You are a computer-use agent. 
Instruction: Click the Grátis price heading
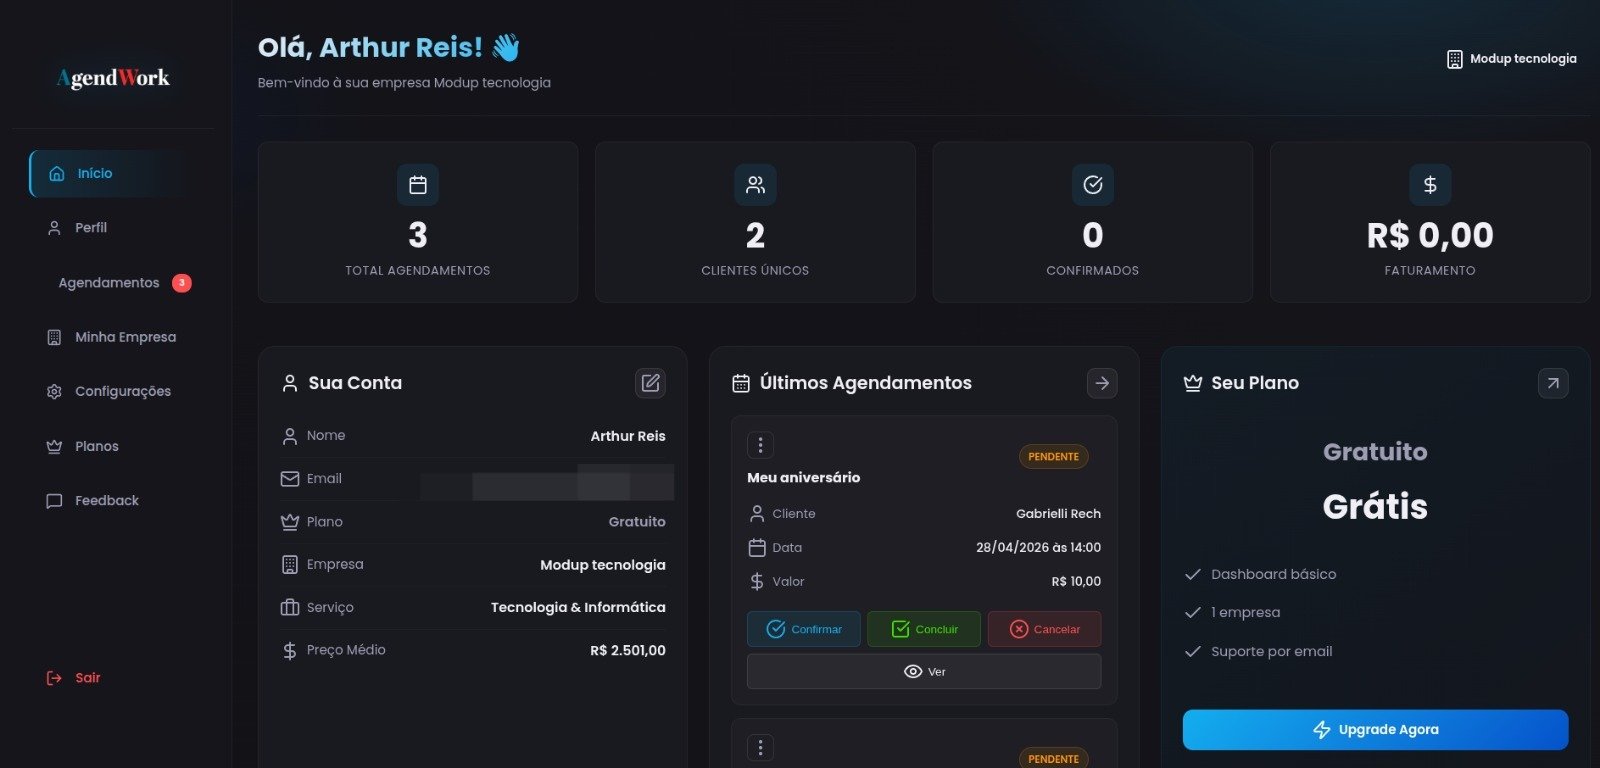[1375, 507]
